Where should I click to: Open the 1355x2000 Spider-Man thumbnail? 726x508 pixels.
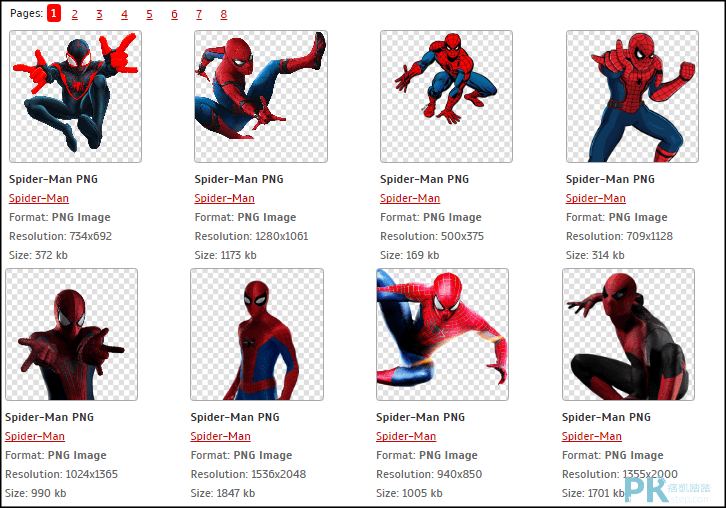coord(628,334)
